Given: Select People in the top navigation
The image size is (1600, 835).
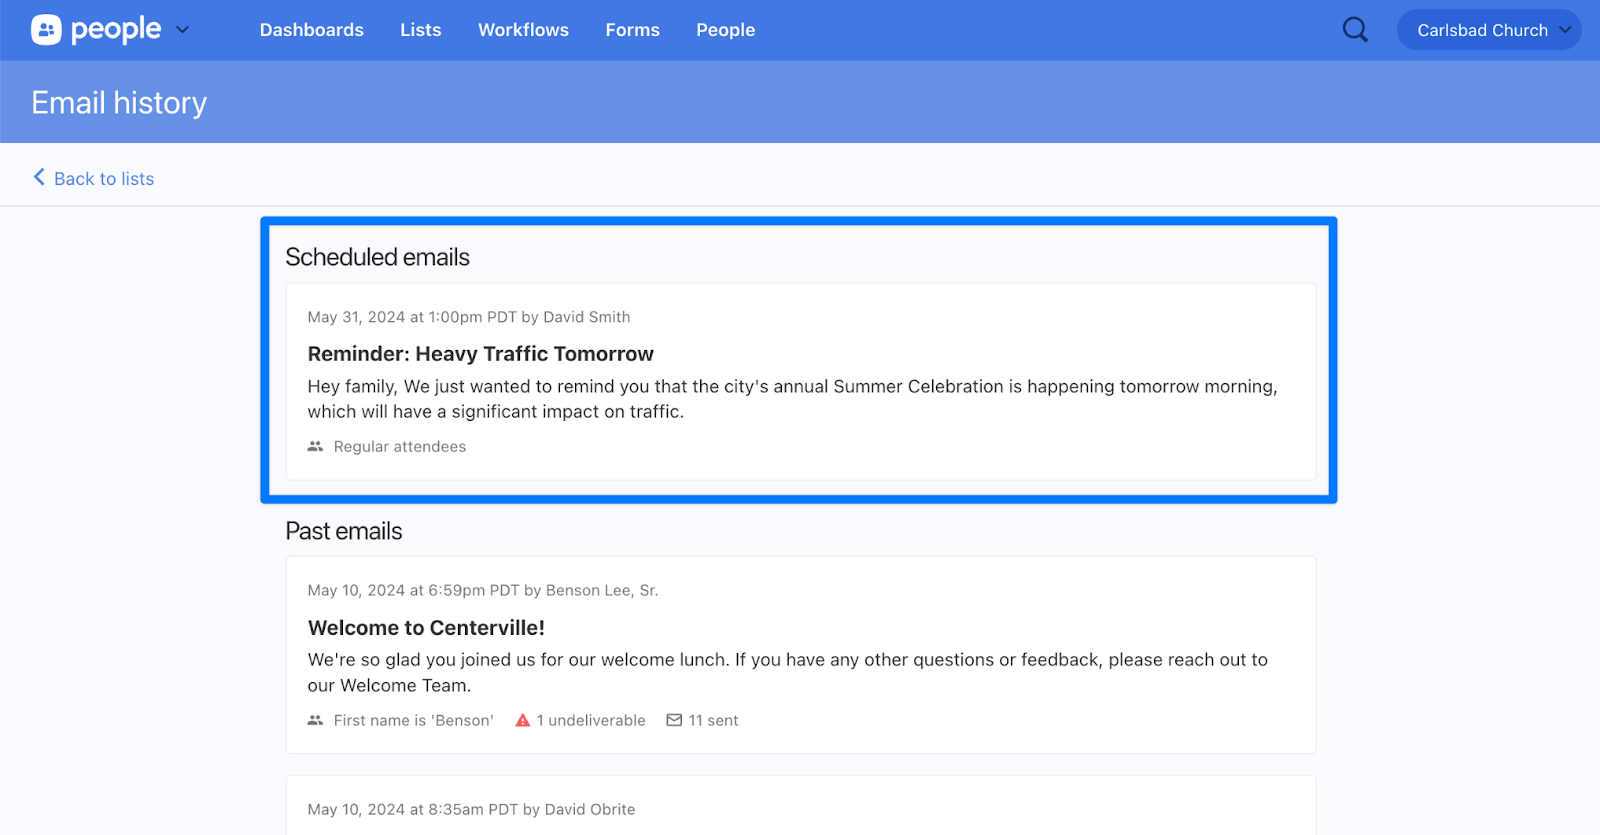Looking at the screenshot, I should pyautogui.click(x=725, y=30).
